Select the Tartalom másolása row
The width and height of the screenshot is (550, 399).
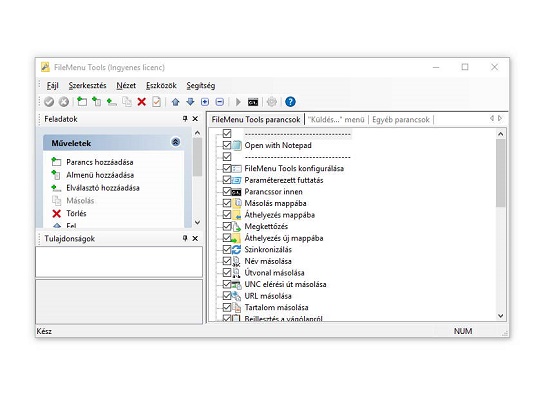(276, 307)
